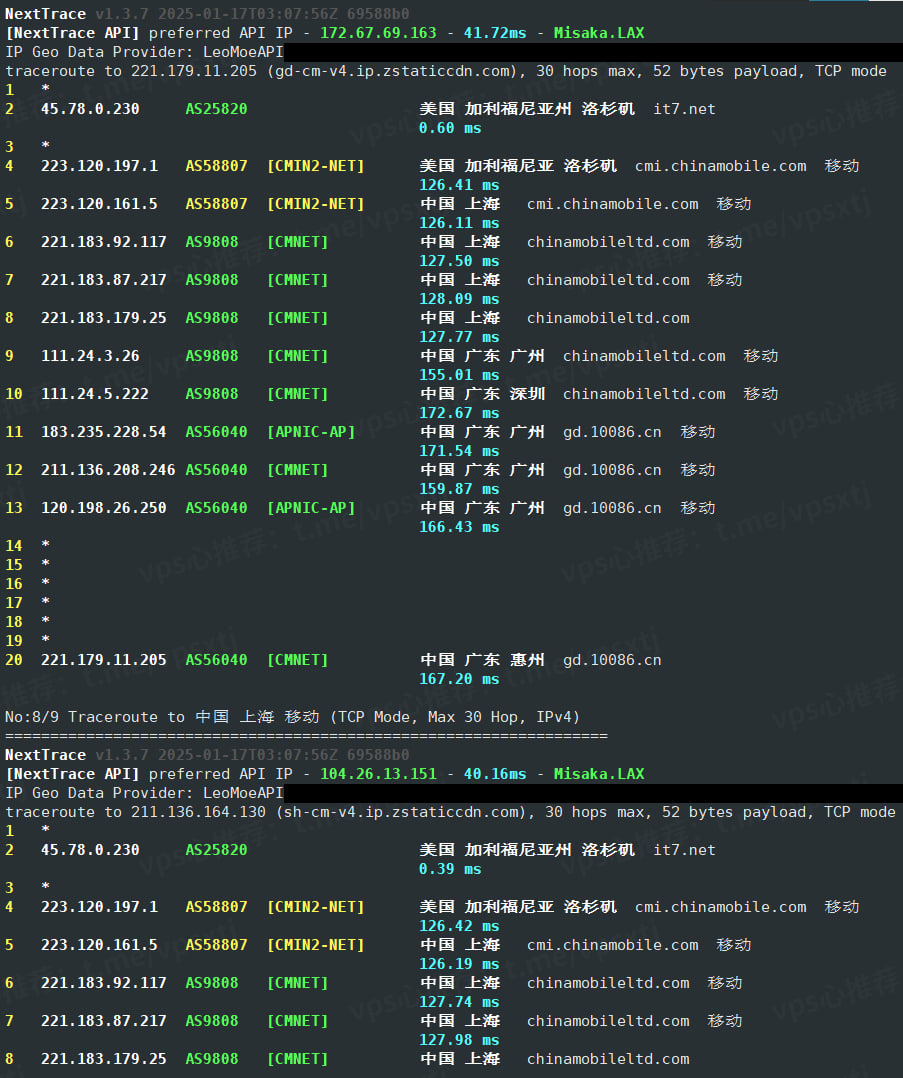
Task: Click the API latency 41.72ms
Action: (495, 33)
